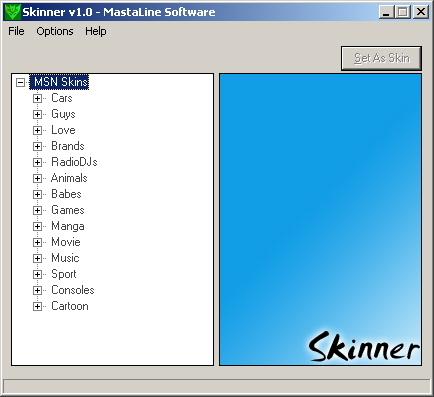Open the Help menu

click(96, 31)
